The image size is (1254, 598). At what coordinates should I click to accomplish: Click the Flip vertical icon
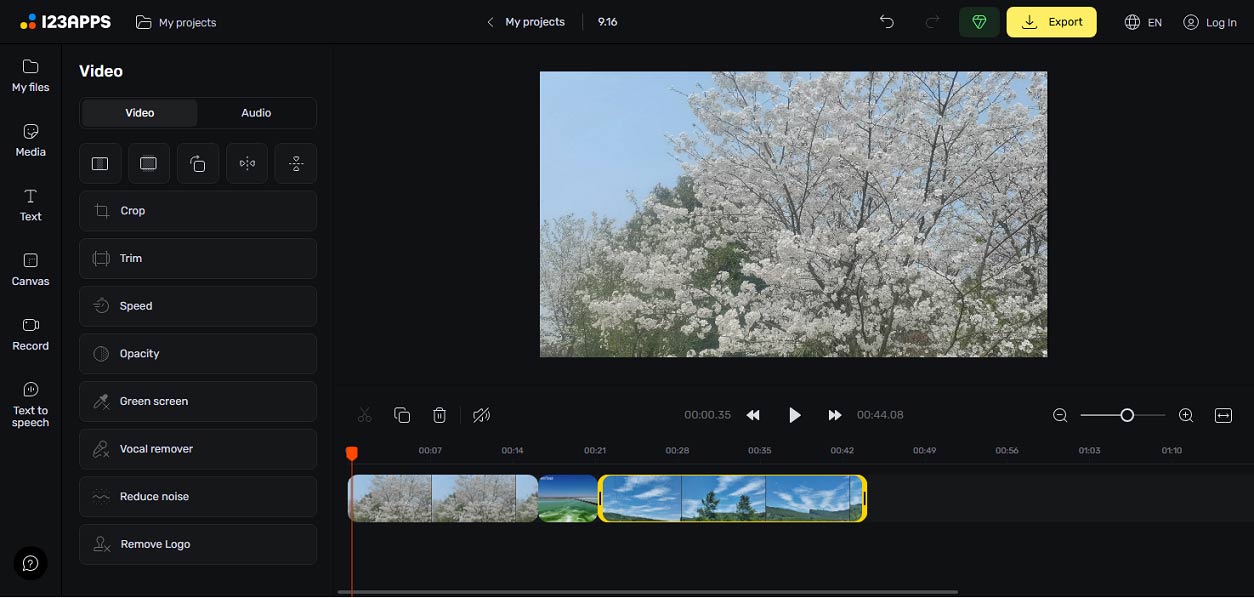[x=295, y=163]
